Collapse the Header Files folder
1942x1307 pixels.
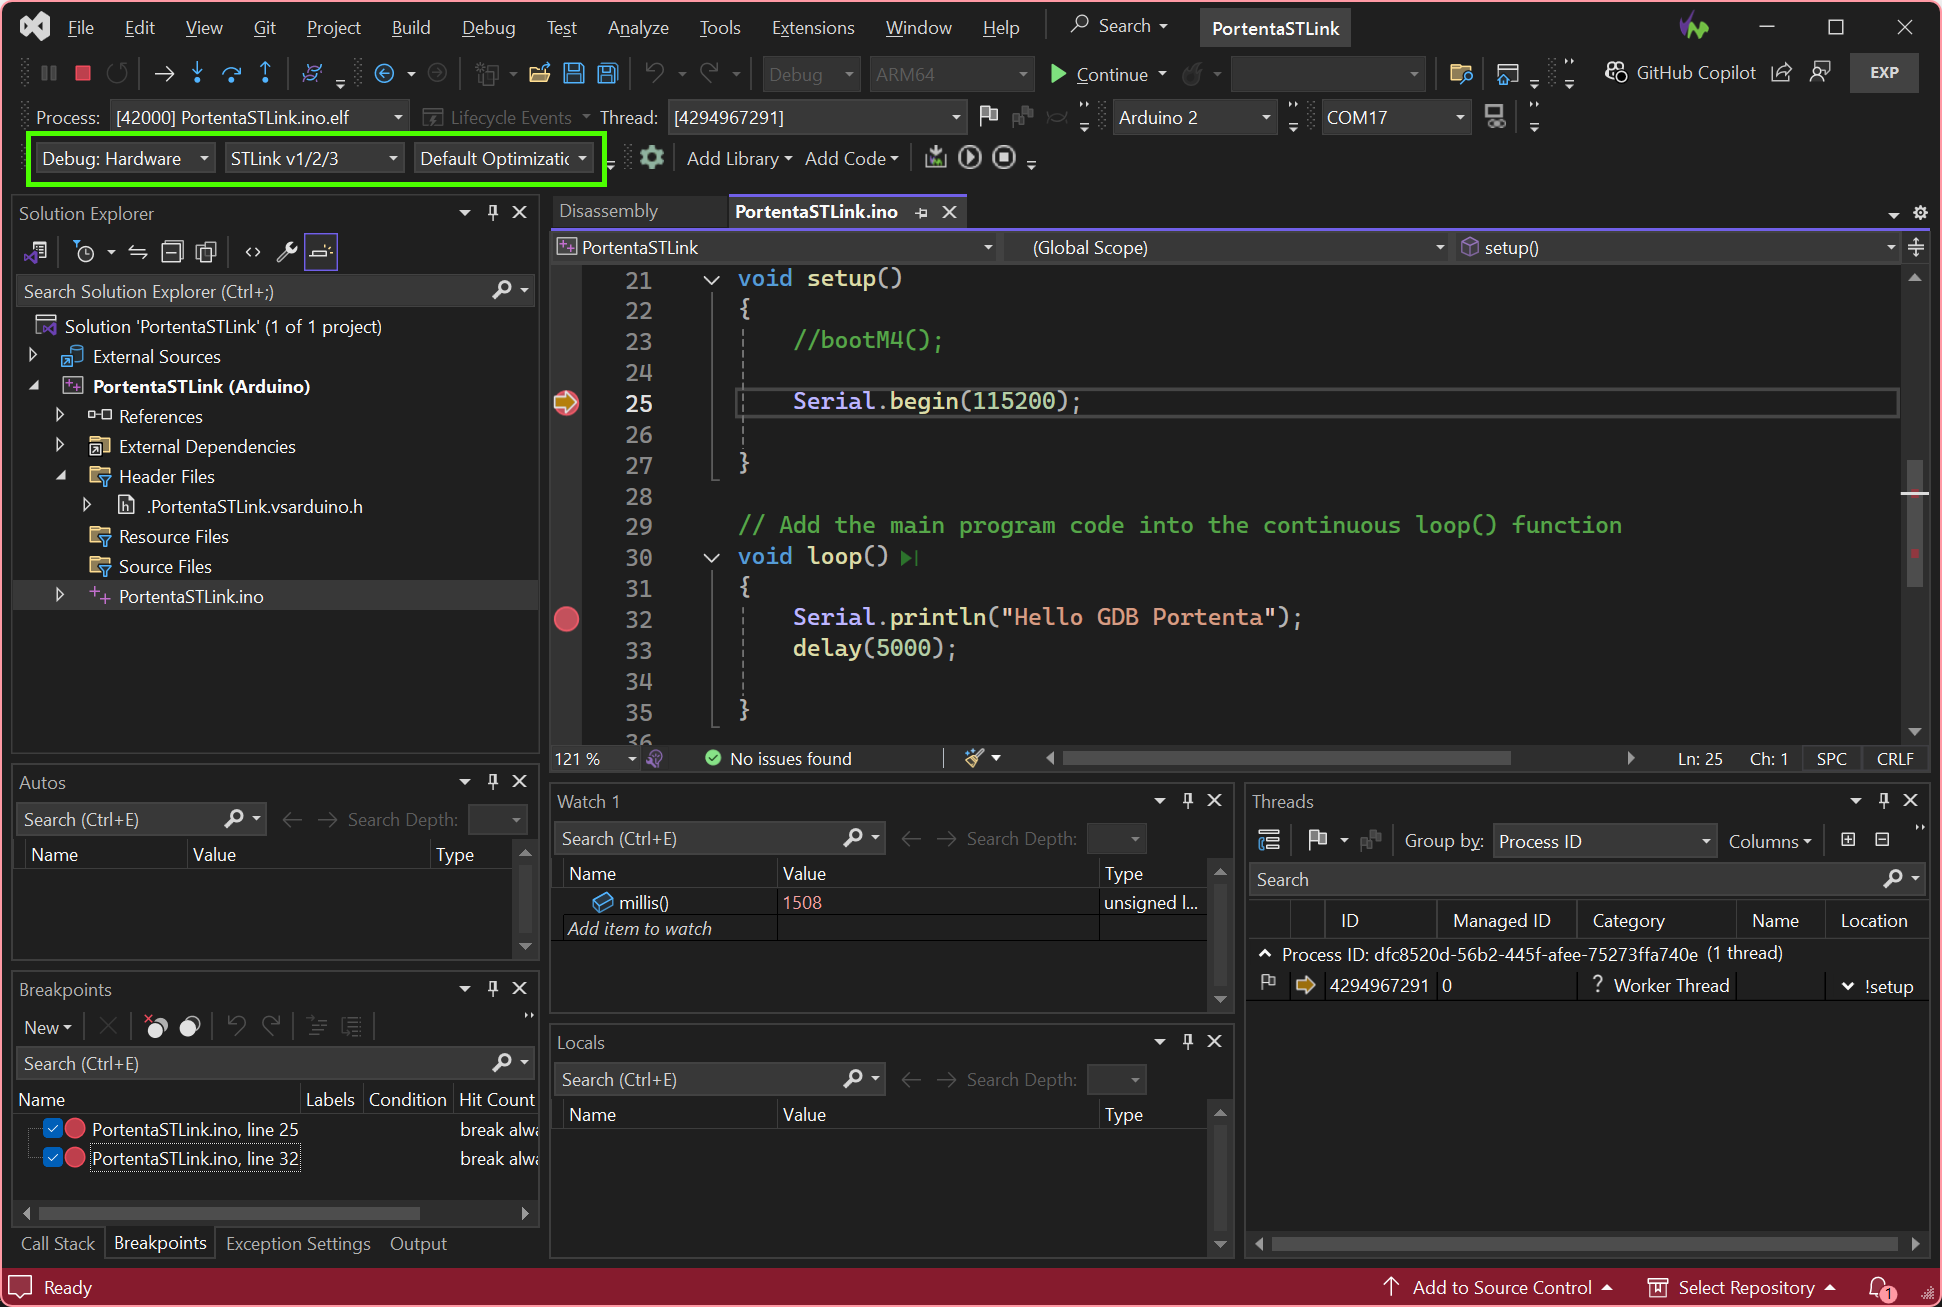(x=60, y=476)
